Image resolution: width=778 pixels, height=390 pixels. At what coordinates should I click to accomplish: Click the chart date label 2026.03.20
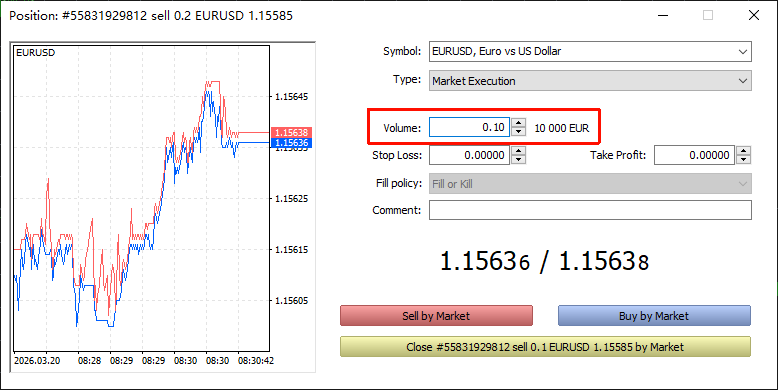point(37,361)
